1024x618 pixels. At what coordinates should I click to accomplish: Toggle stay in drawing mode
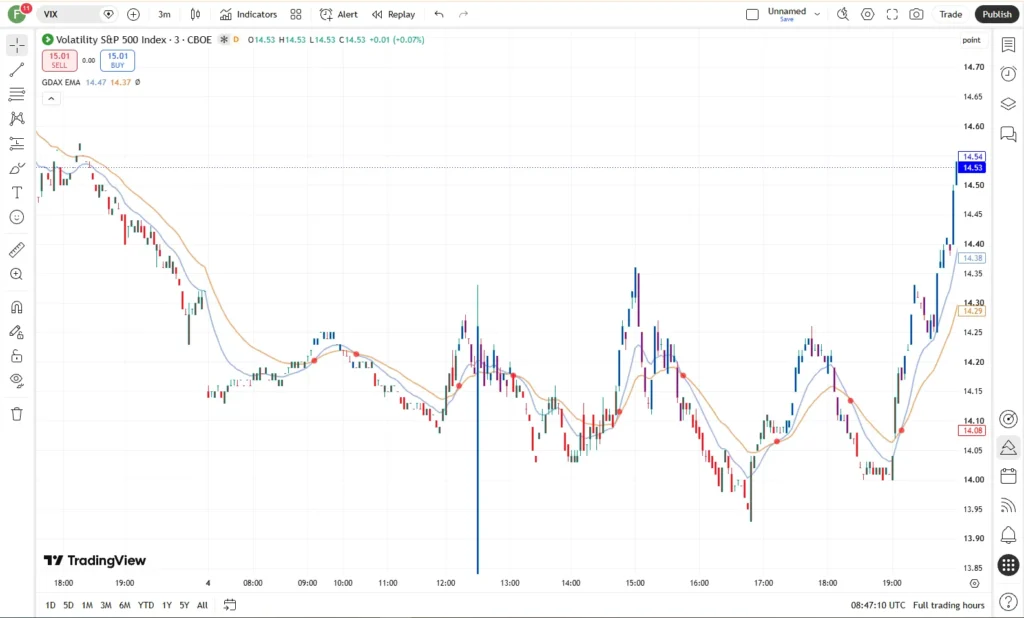pos(17,332)
